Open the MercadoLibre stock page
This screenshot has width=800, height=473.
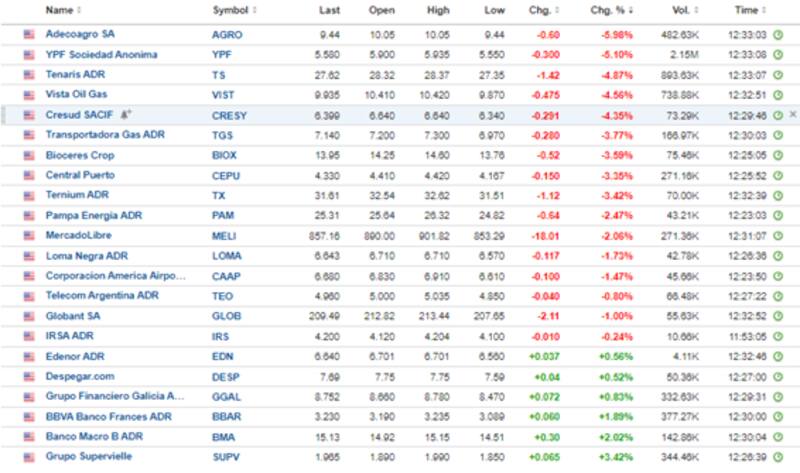coord(78,235)
